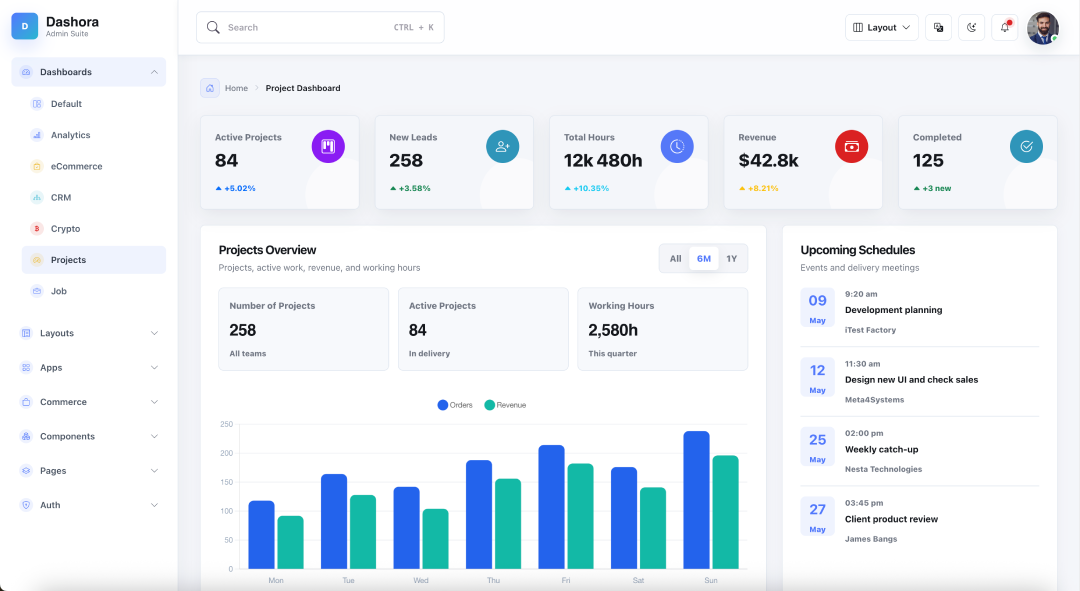This screenshot has width=1080, height=591.
Task: Expand the Apps menu chevron
Action: 154,368
